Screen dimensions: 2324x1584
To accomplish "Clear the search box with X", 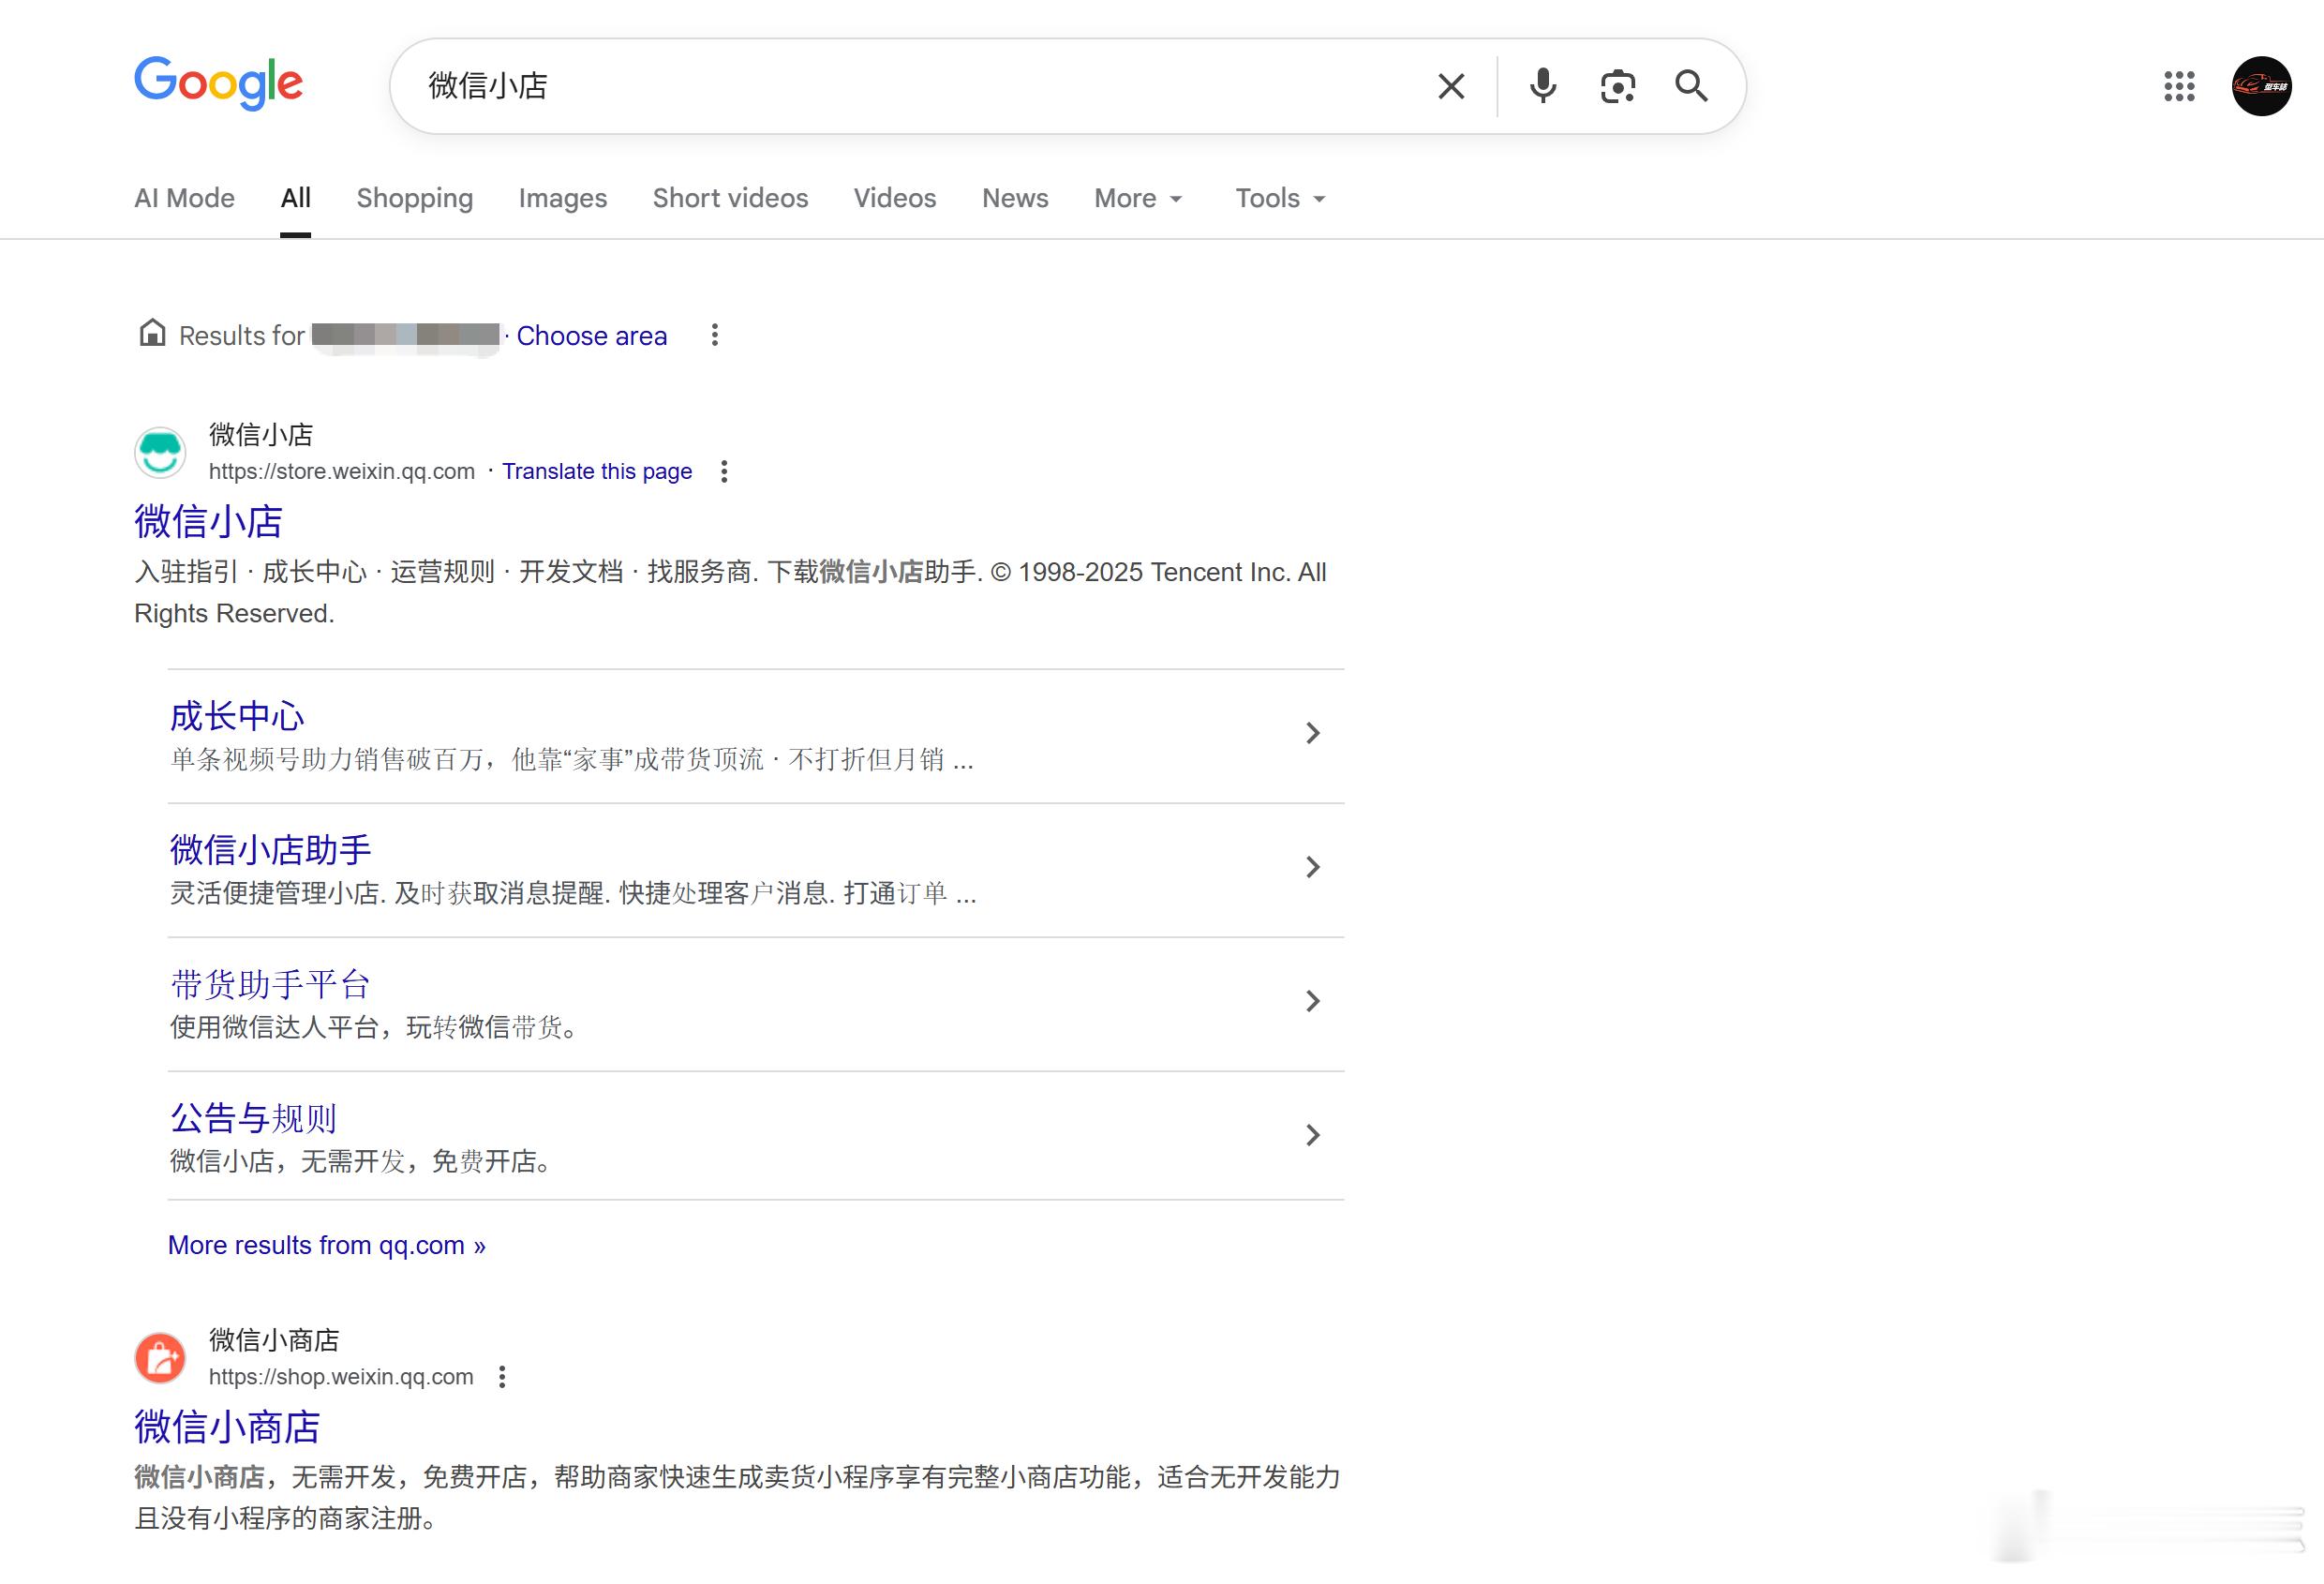I will click(1451, 86).
